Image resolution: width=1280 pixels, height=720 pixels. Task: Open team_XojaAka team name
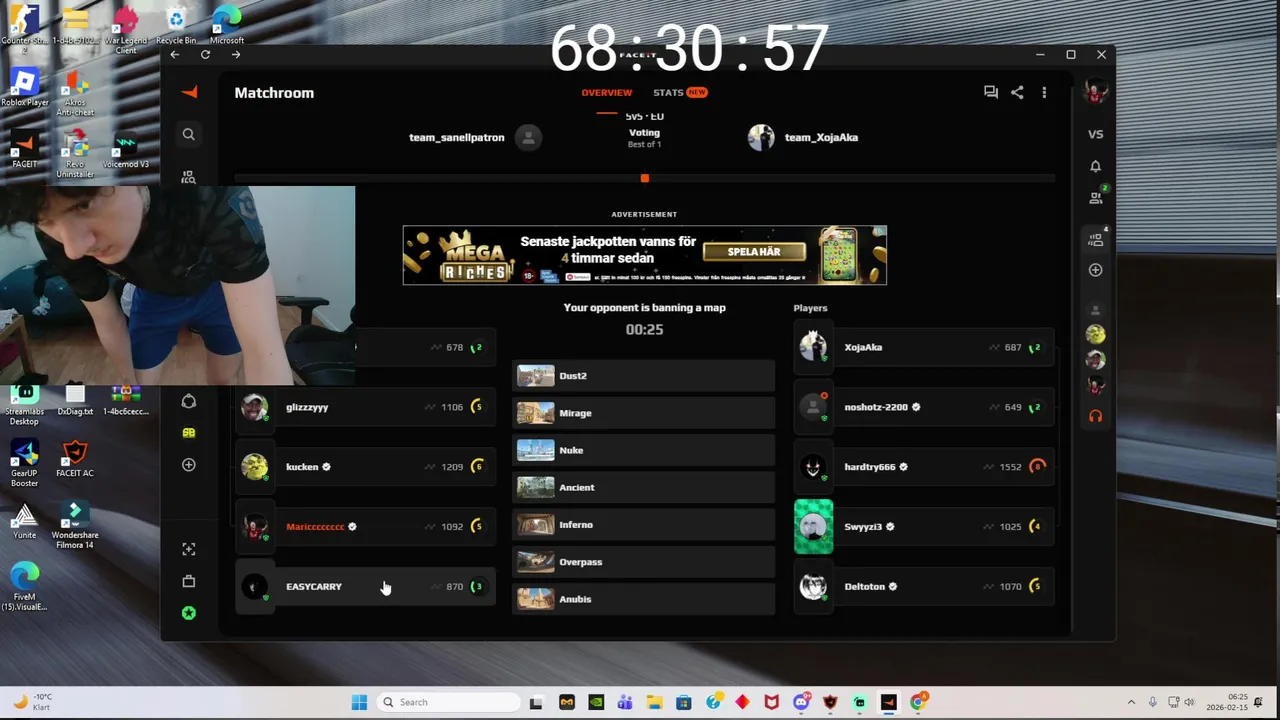tap(821, 137)
